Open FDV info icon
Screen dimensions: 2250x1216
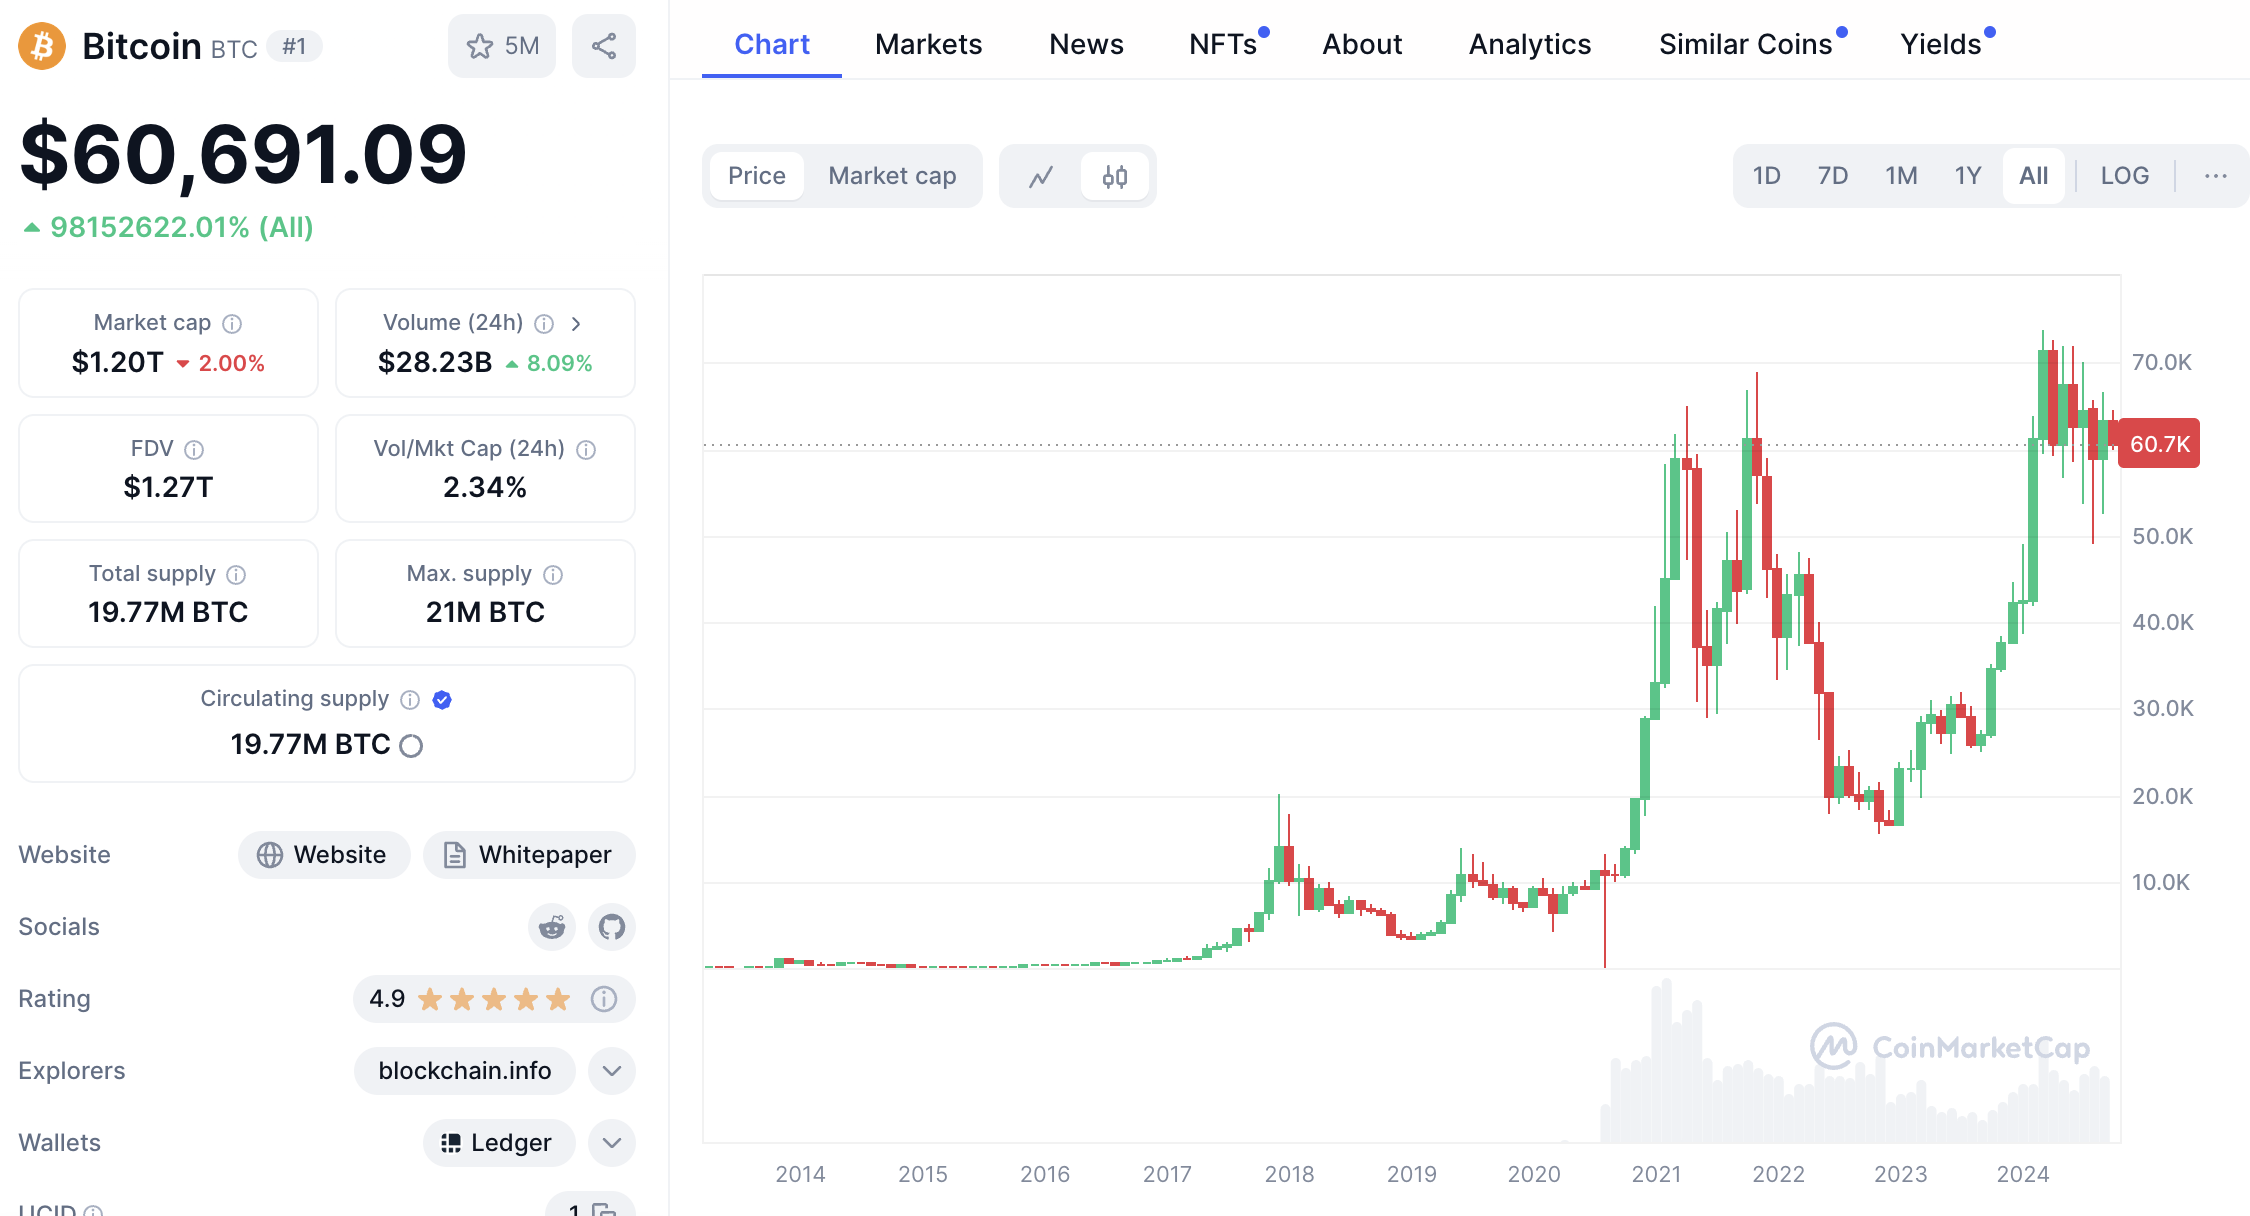click(194, 450)
